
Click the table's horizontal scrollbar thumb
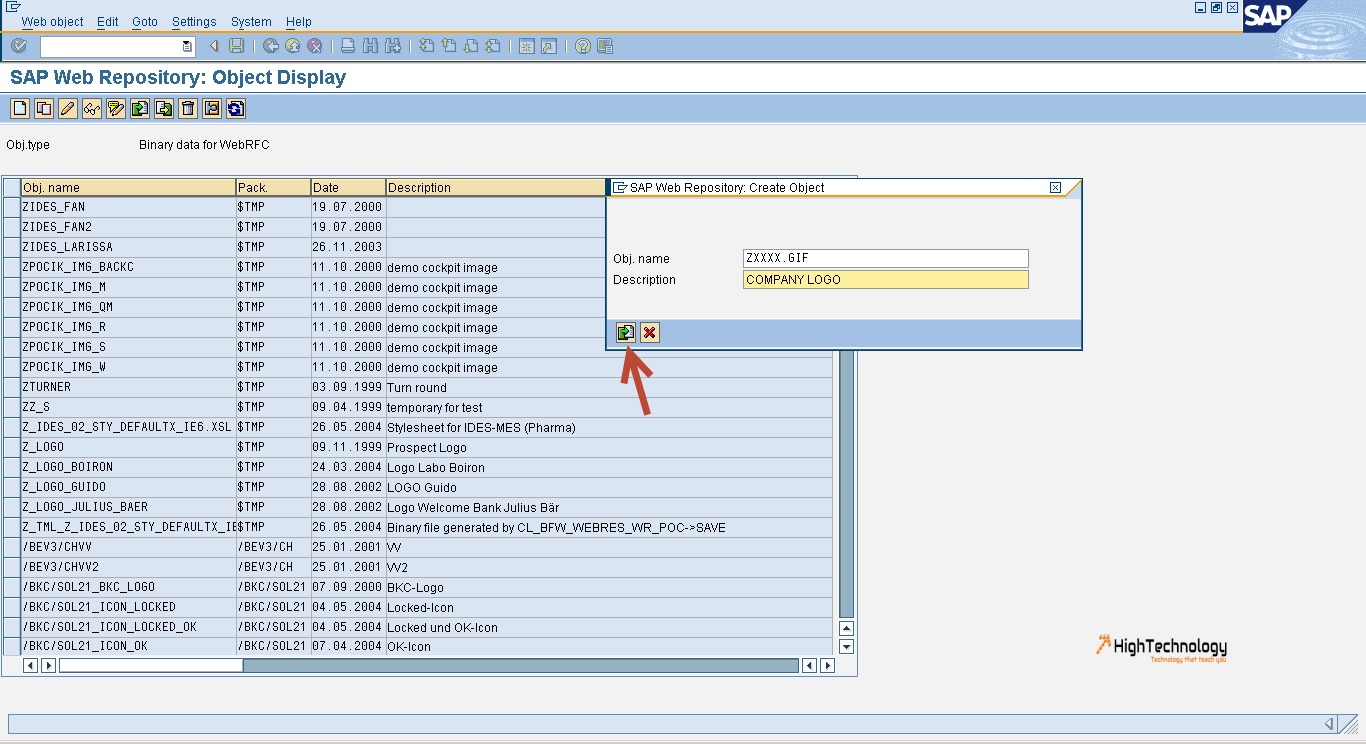click(151, 665)
